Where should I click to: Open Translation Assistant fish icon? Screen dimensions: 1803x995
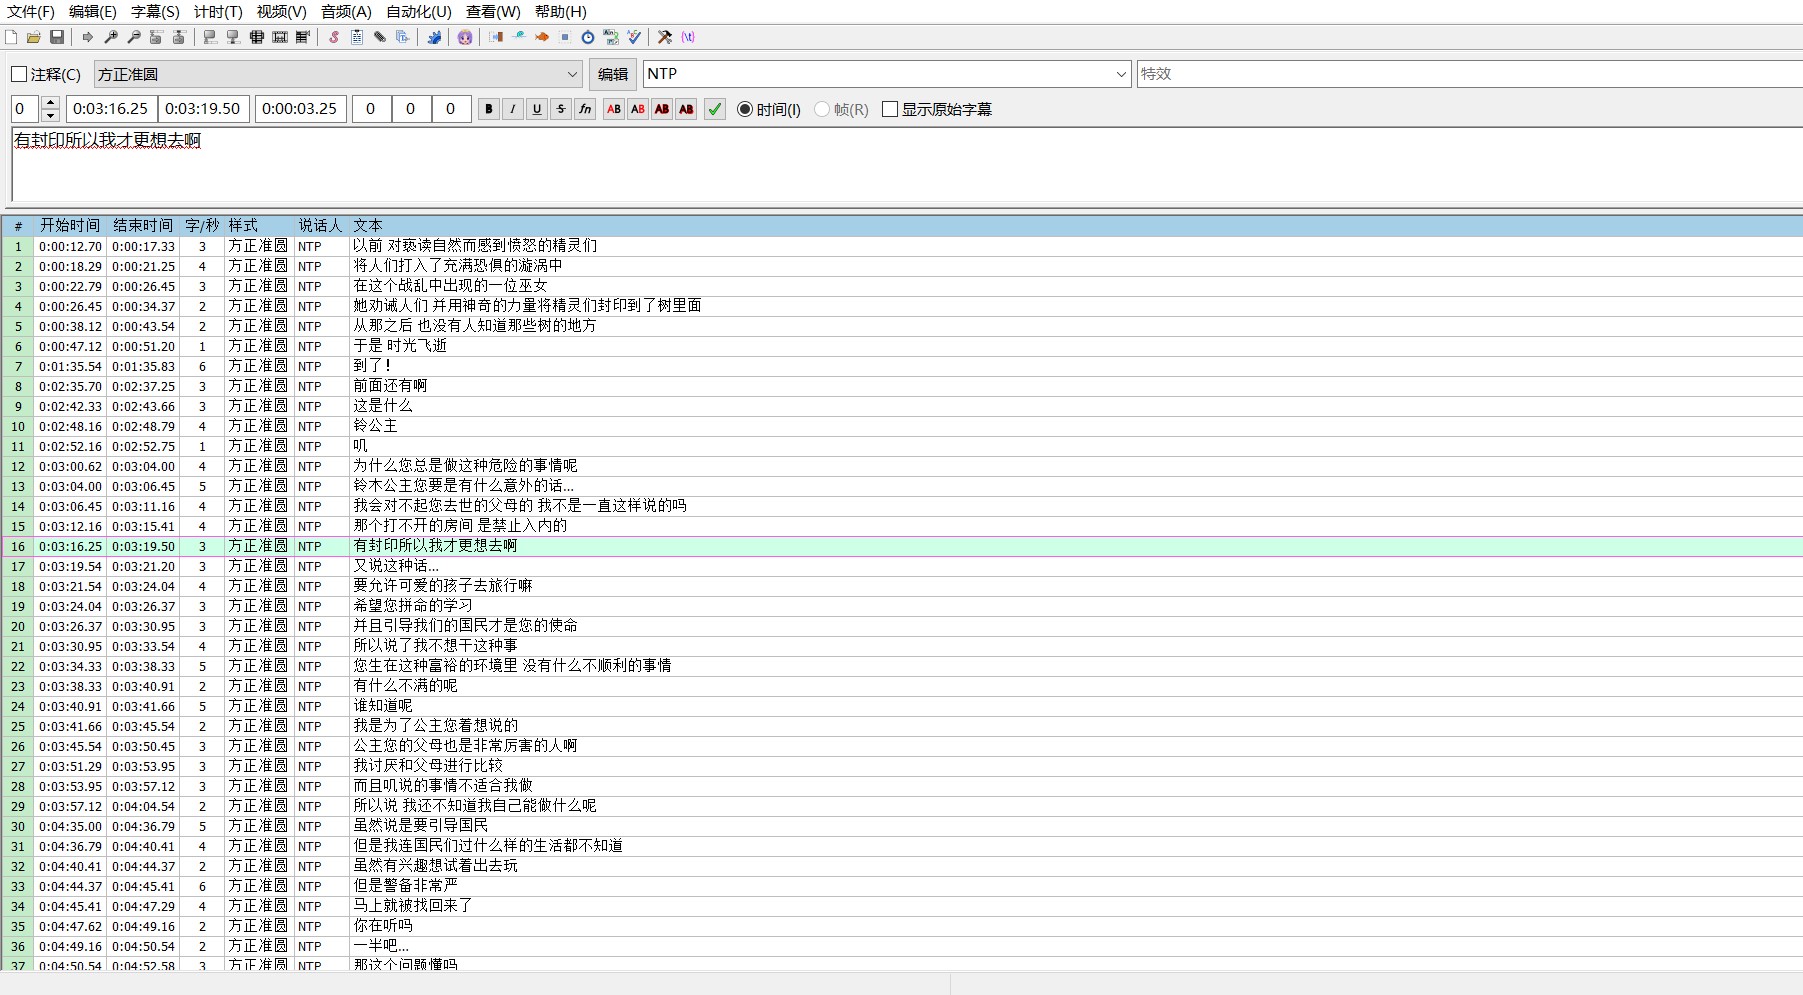pos(542,37)
